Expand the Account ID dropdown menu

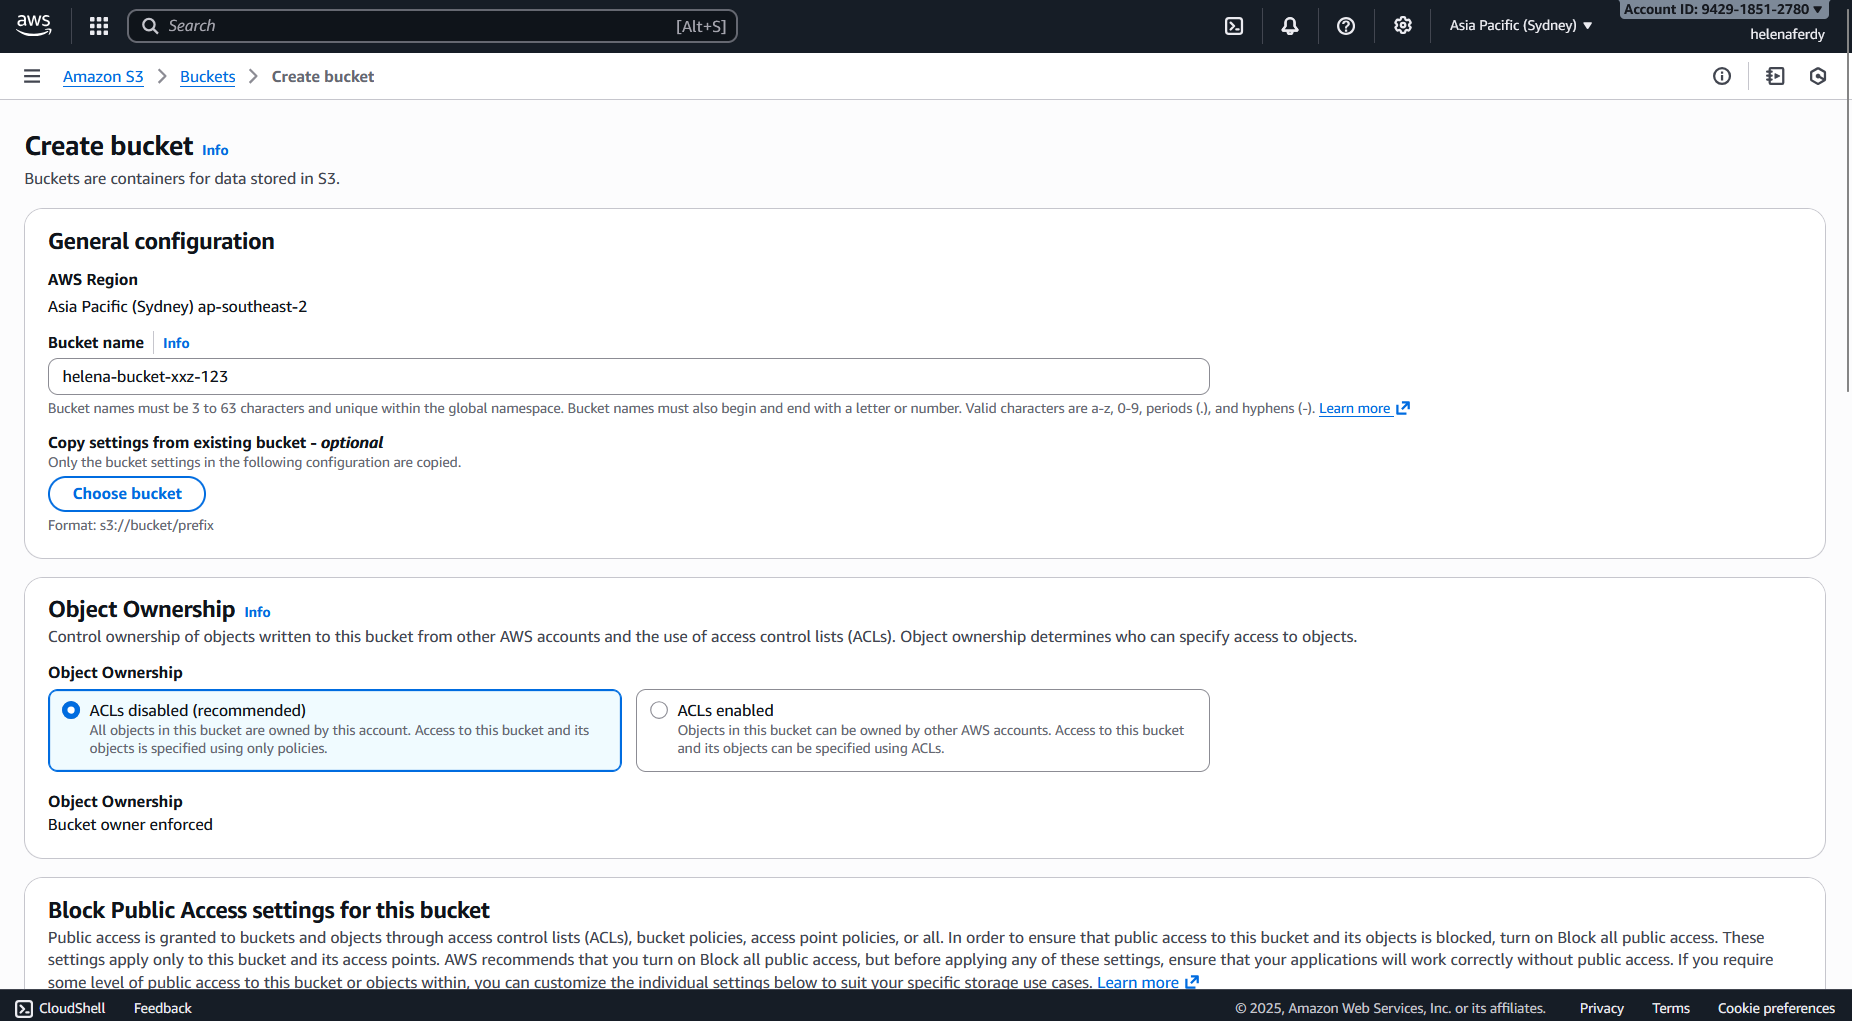tap(1722, 10)
